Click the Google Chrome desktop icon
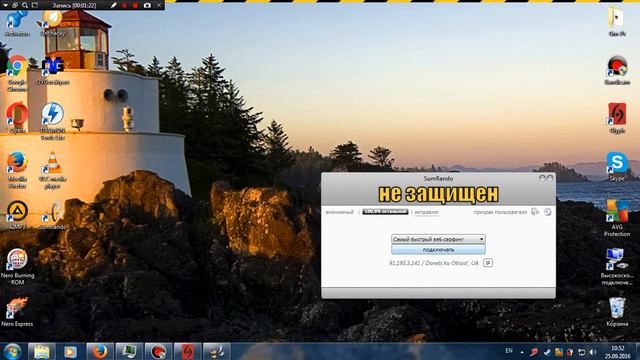The width and height of the screenshot is (640, 360). pyautogui.click(x=17, y=74)
